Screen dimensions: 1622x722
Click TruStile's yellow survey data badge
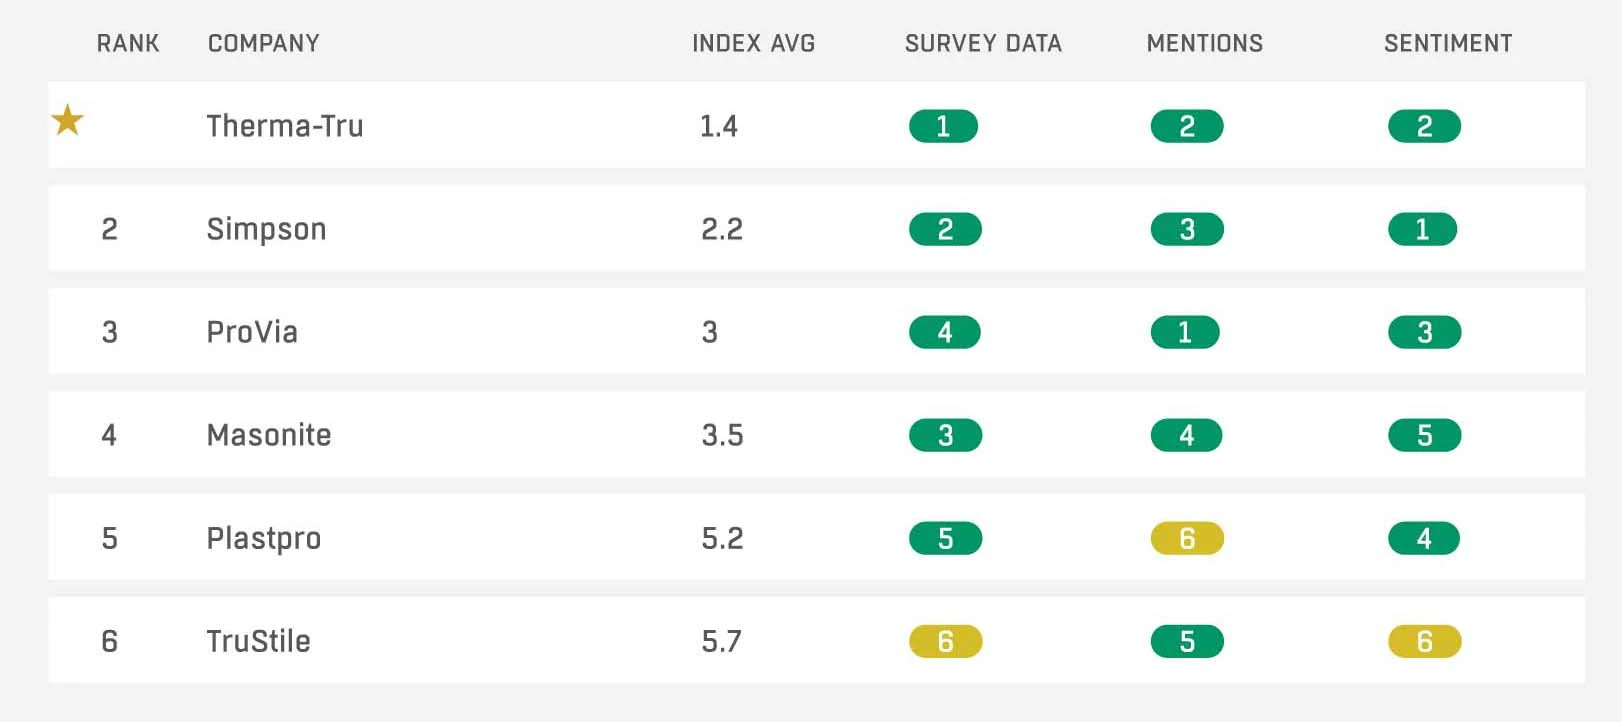point(945,641)
